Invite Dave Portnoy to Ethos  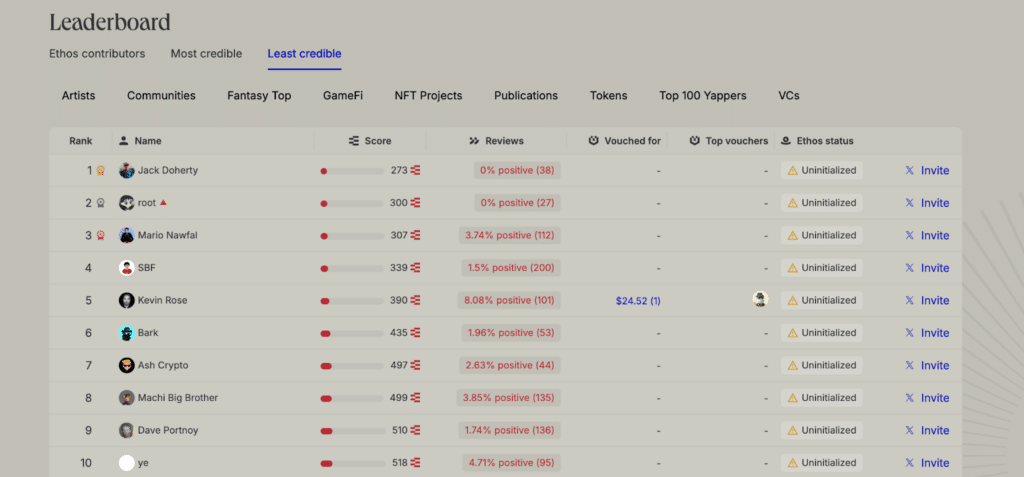click(935, 430)
